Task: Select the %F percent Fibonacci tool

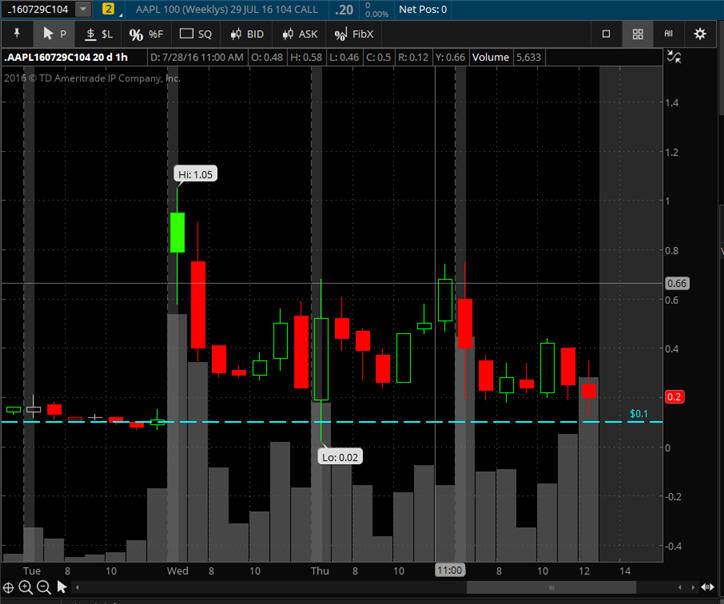Action: [x=146, y=34]
